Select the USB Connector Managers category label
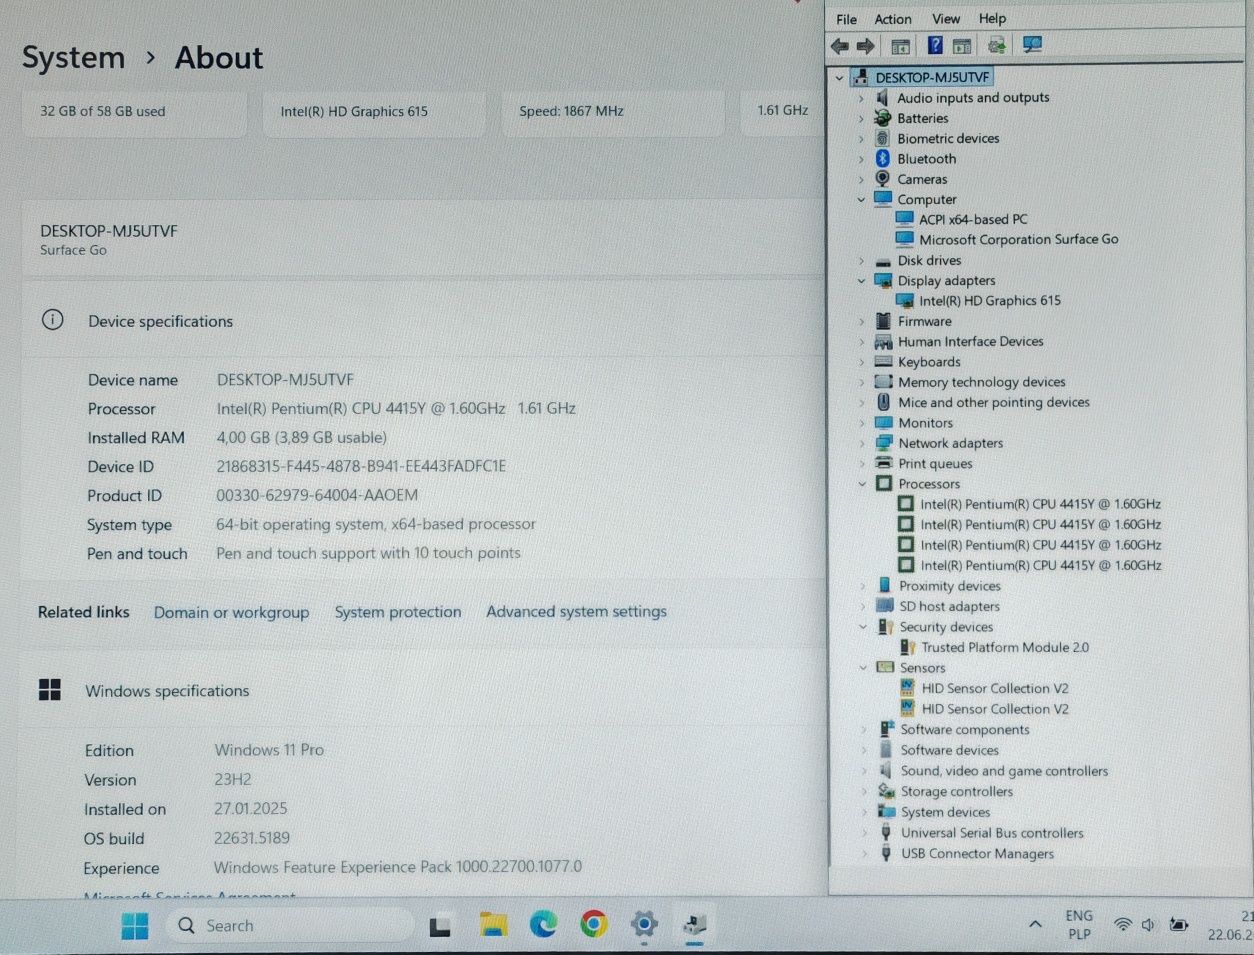Viewport: 1254px width, 955px height. click(x=977, y=854)
